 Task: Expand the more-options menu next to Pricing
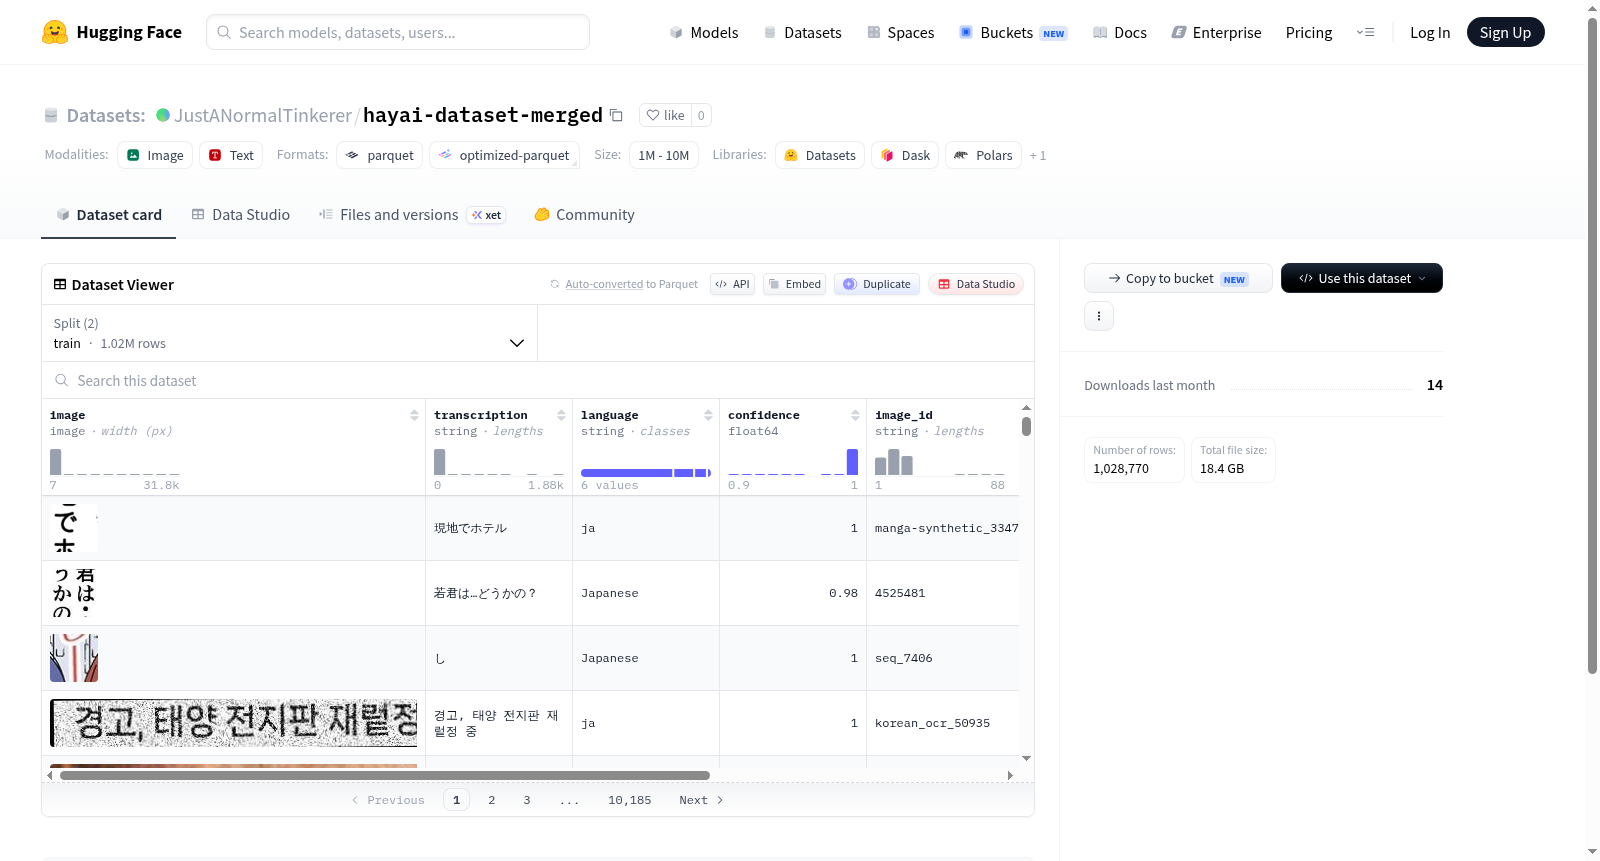(x=1365, y=33)
